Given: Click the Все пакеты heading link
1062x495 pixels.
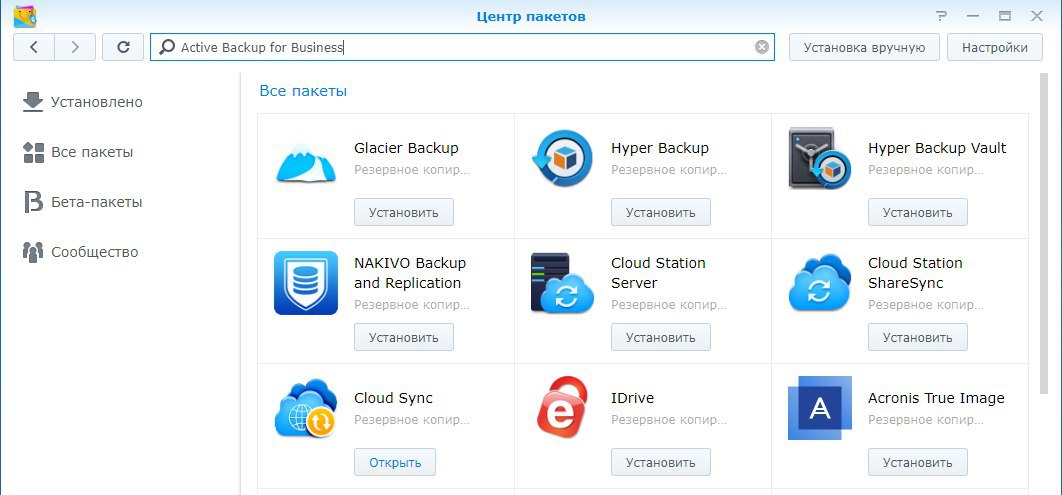Looking at the screenshot, I should (x=303, y=91).
